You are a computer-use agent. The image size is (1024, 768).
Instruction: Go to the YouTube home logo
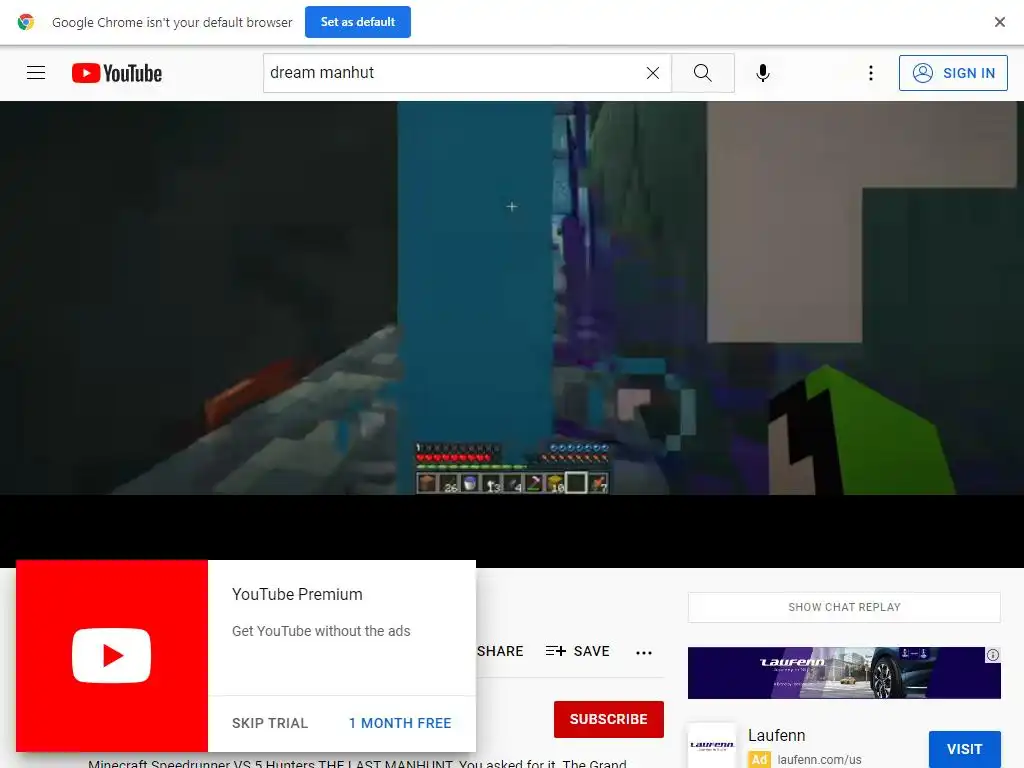pyautogui.click(x=117, y=73)
